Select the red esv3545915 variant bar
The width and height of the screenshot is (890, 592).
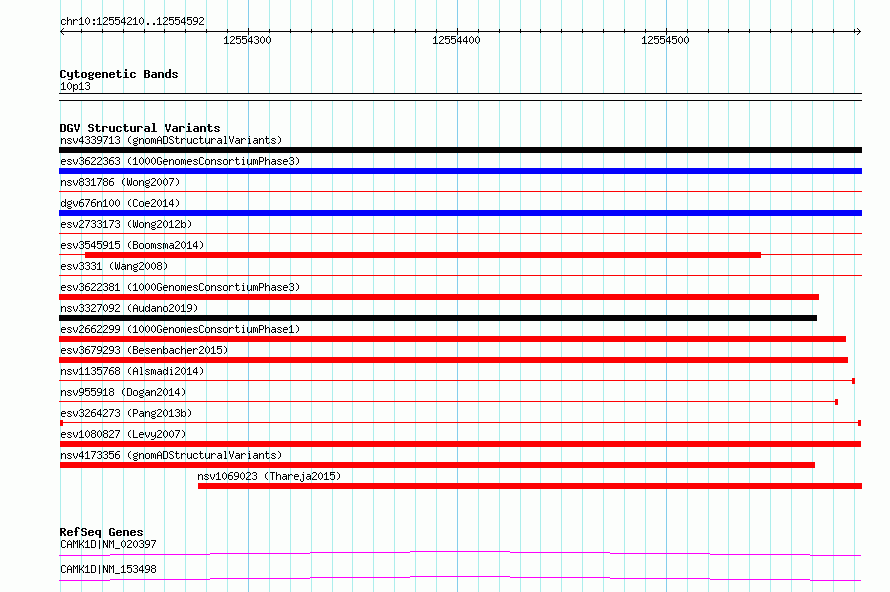point(423,255)
